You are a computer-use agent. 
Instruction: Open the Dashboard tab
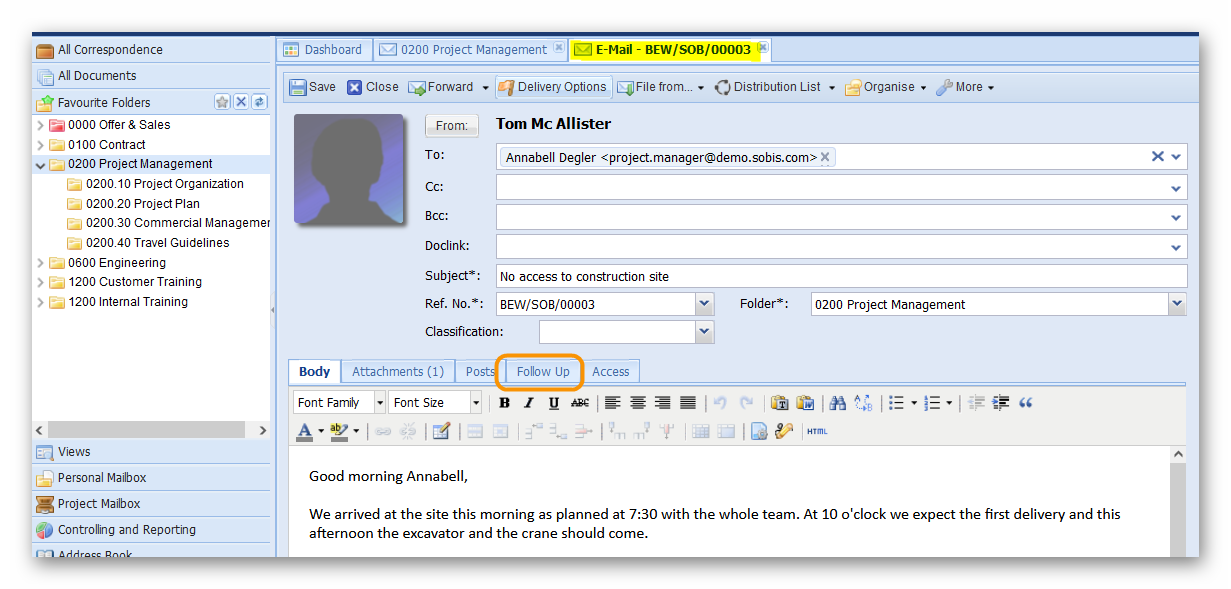(323, 49)
